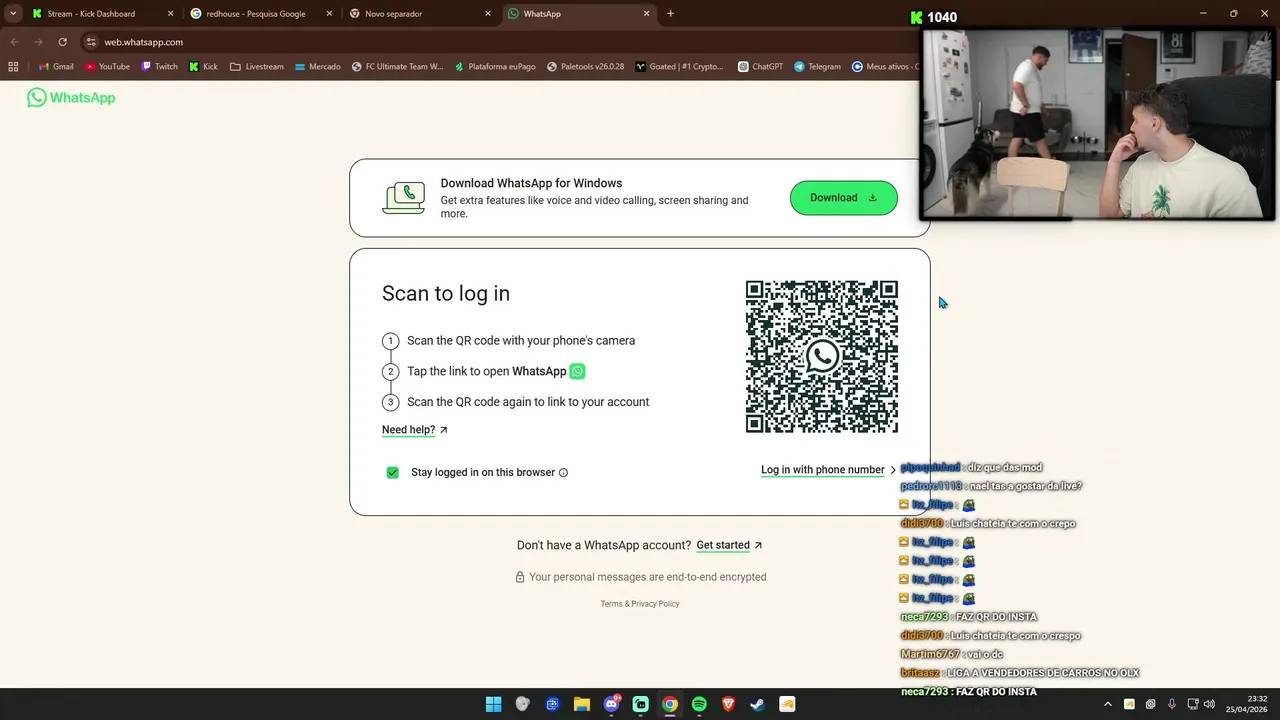Open Chrome in the taskbar
The height and width of the screenshot is (720, 1280).
670,704
